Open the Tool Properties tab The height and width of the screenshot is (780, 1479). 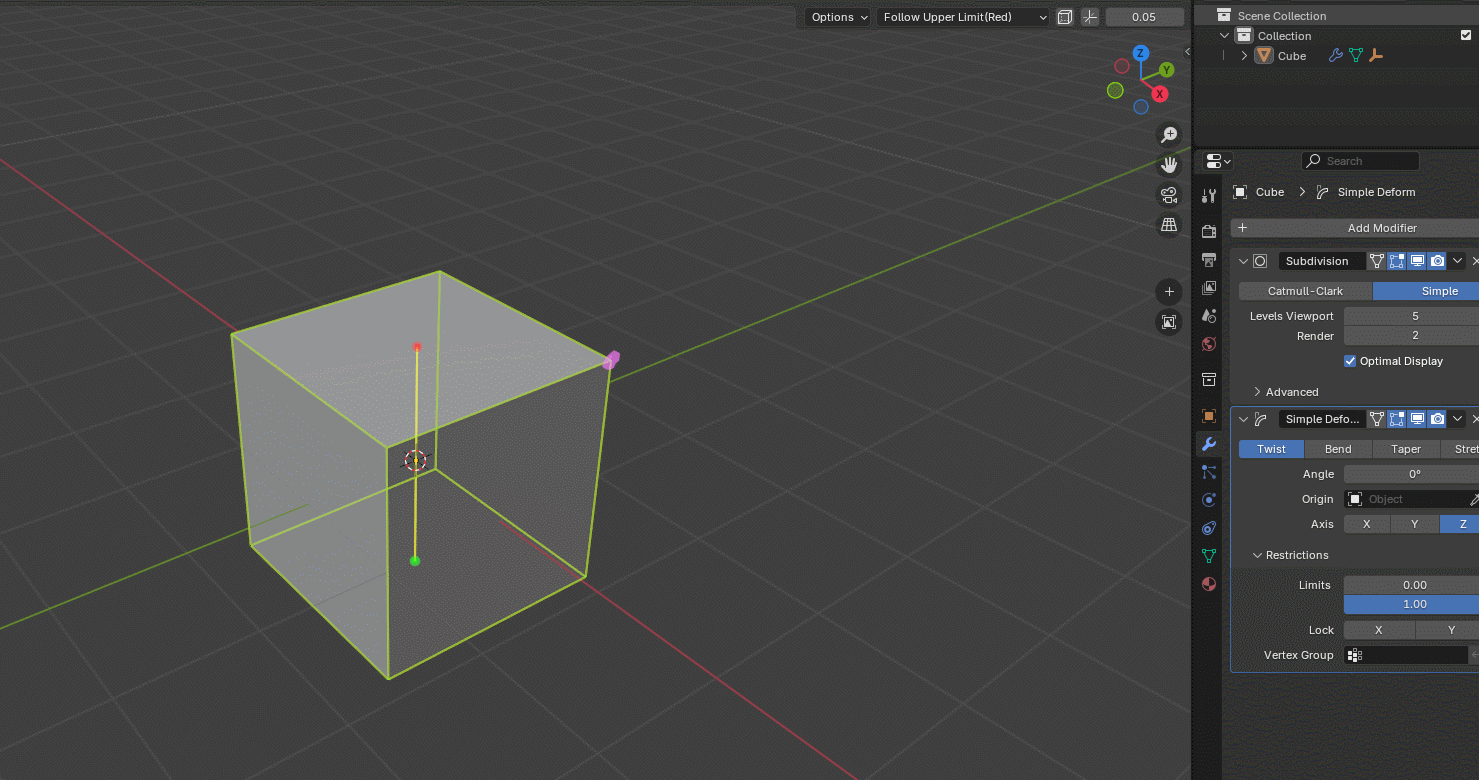pyautogui.click(x=1208, y=195)
